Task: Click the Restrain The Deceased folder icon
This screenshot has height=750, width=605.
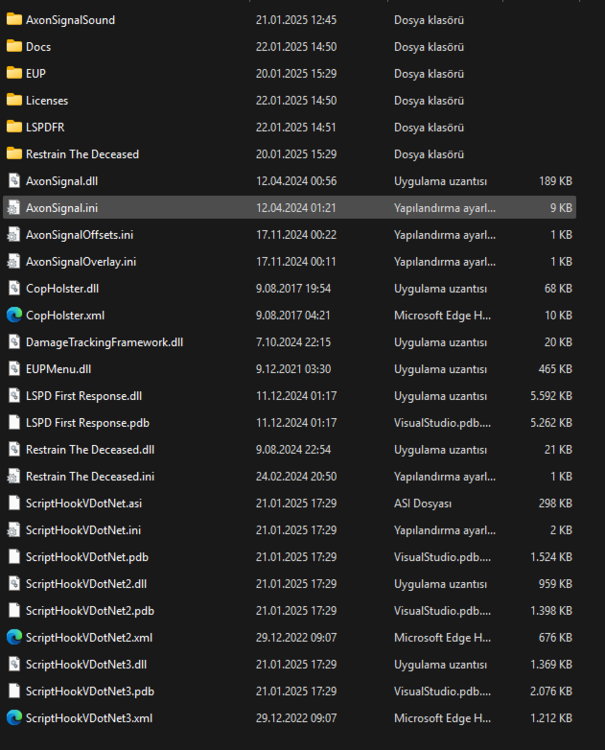Action: coord(14,154)
